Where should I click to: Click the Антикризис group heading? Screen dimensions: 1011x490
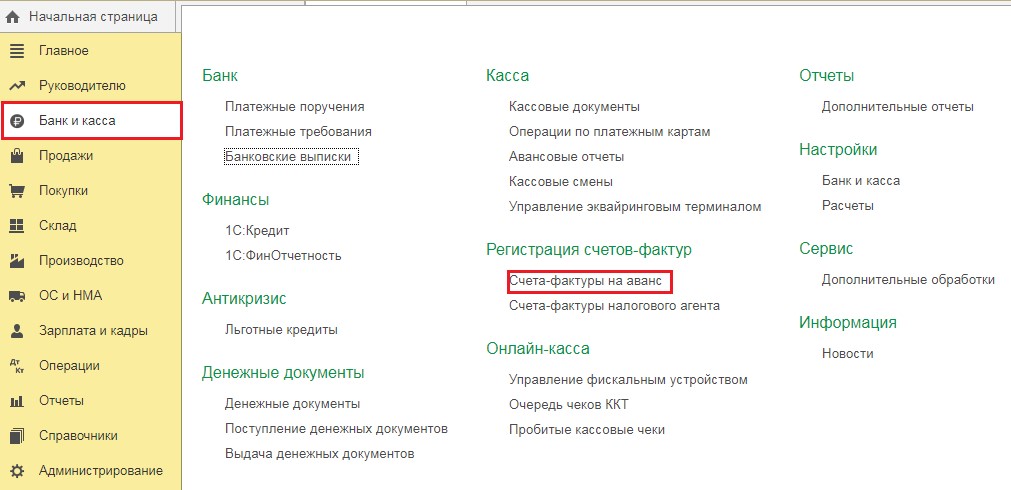pos(244,299)
